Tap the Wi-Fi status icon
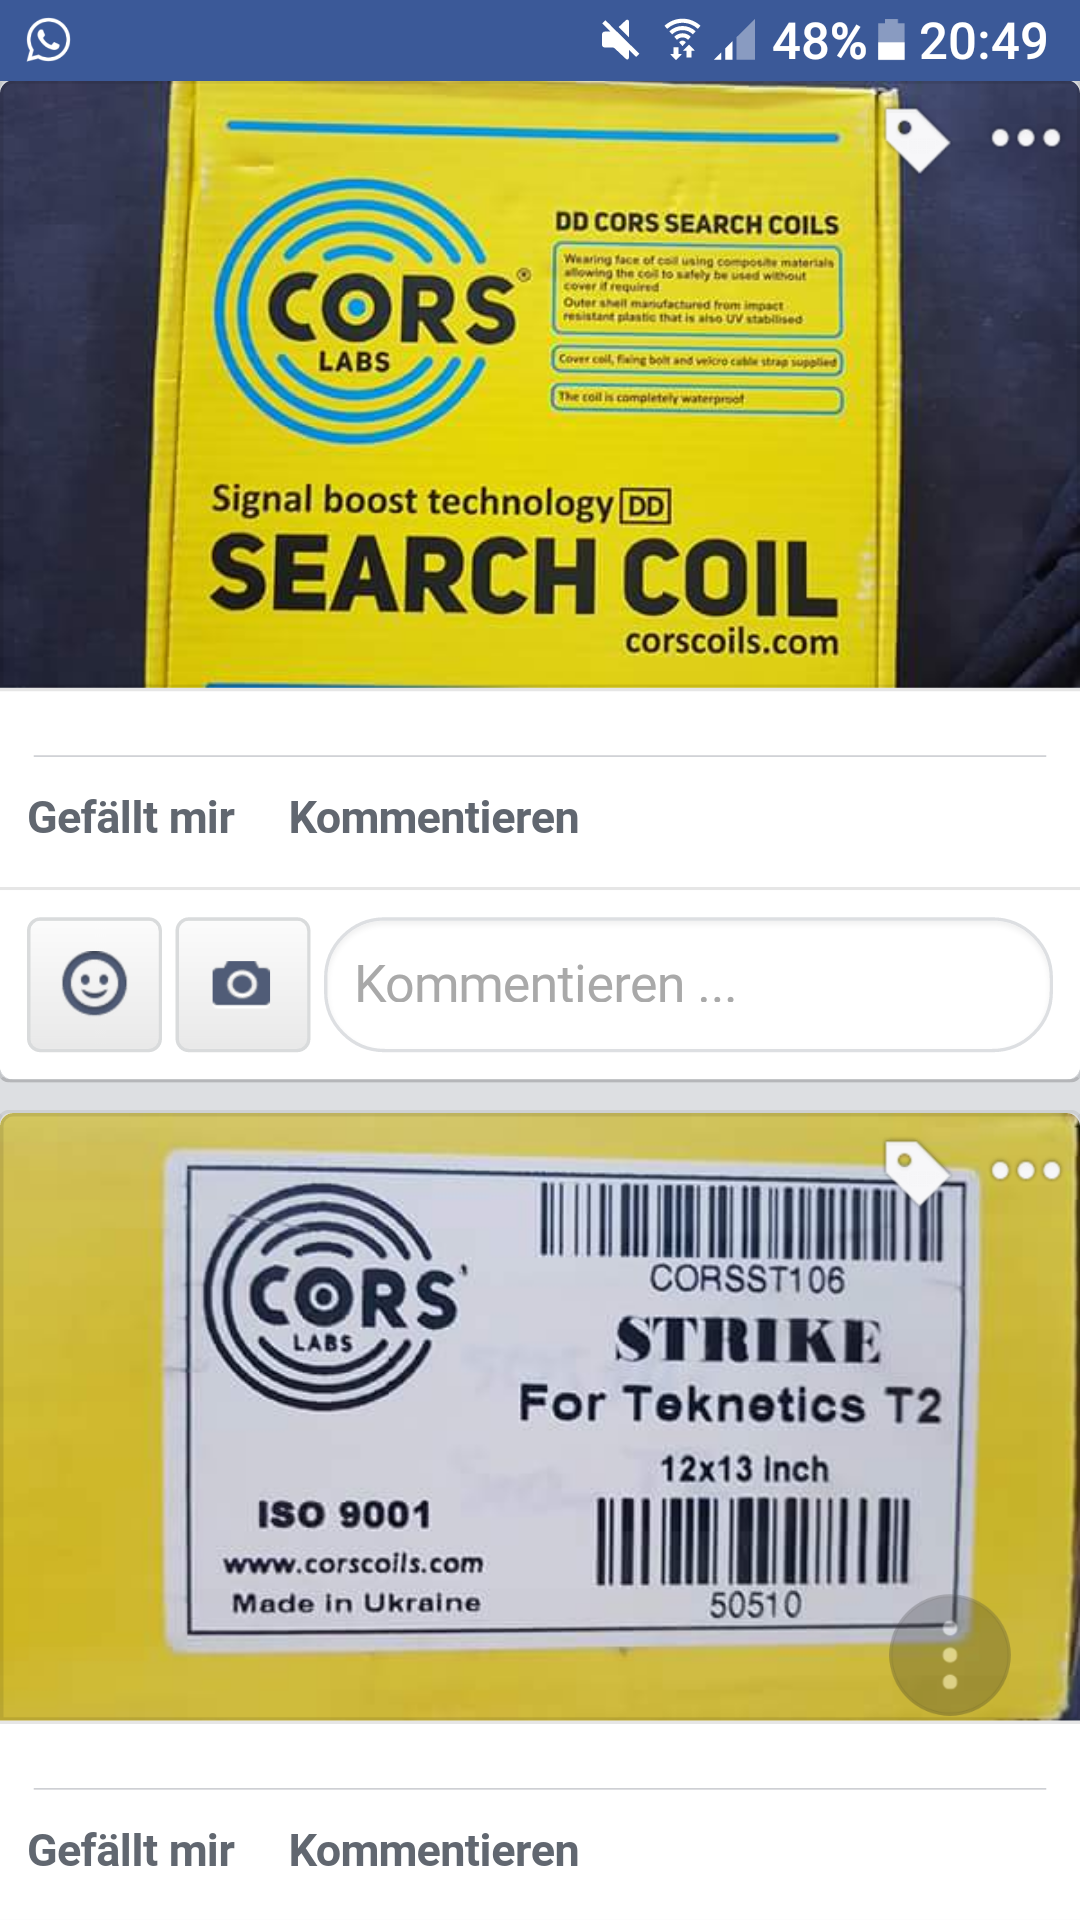Screen dimensions: 1080x1920 coord(683,41)
